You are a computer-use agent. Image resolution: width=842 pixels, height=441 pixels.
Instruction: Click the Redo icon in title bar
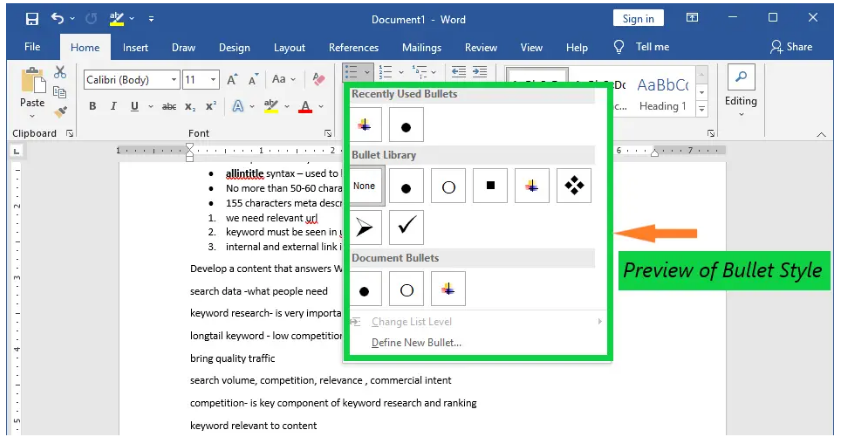[x=91, y=19]
